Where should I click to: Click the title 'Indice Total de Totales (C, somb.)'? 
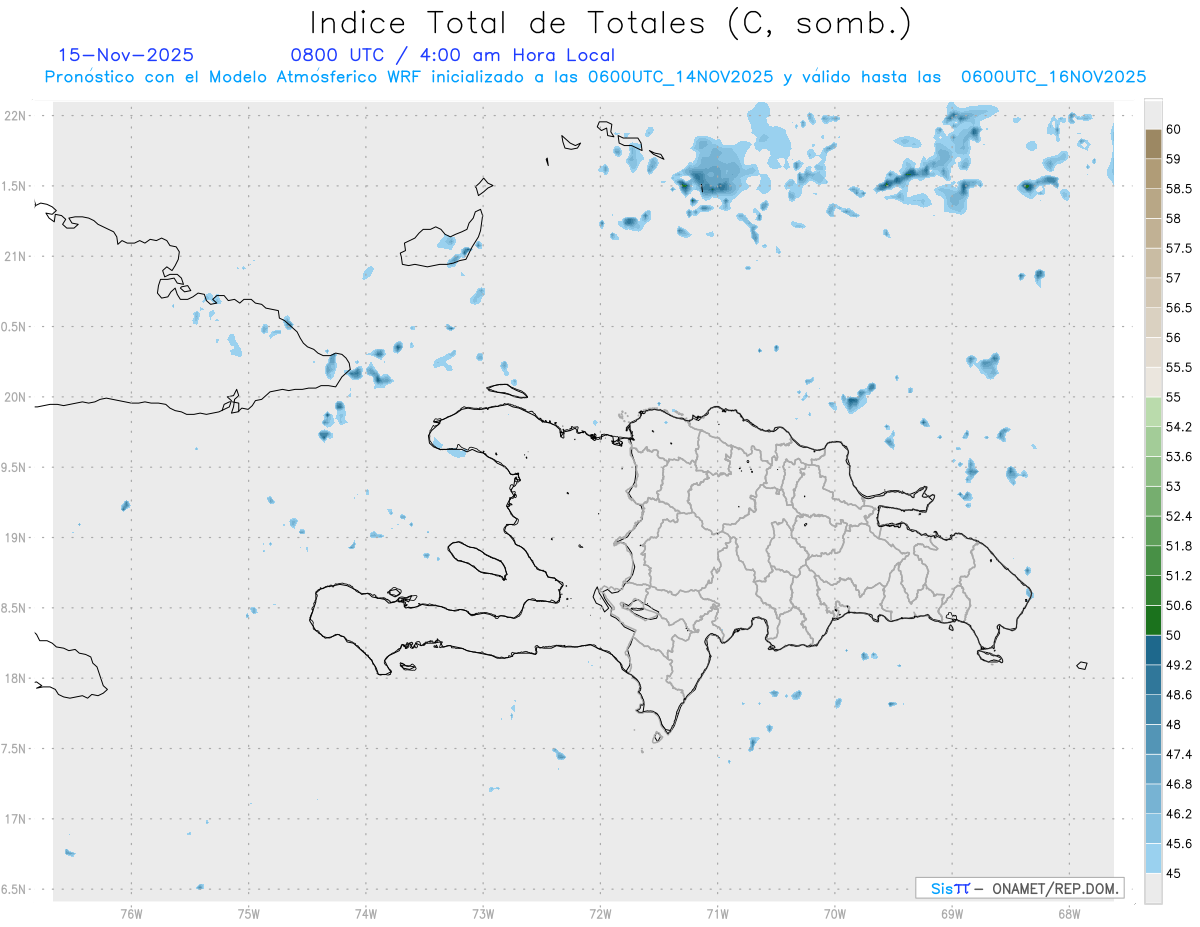[610, 22]
